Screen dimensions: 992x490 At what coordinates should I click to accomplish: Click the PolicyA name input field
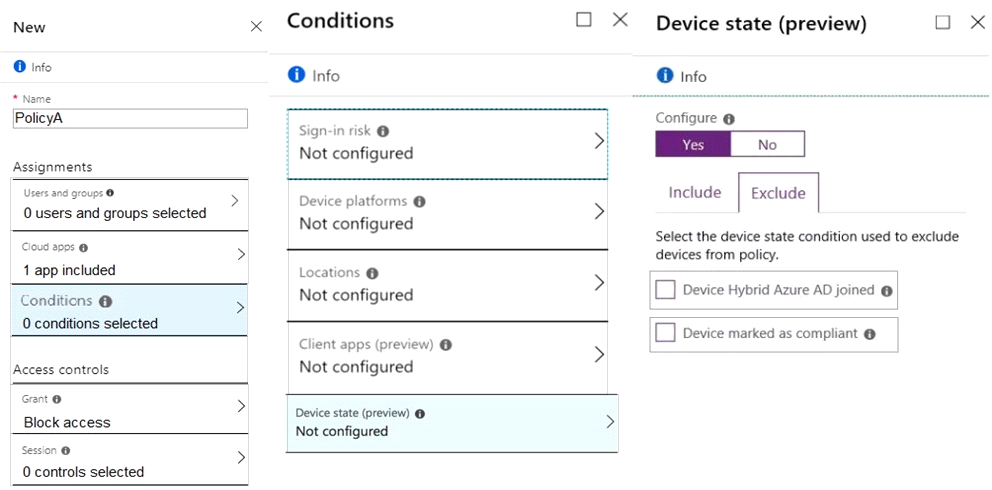130,119
